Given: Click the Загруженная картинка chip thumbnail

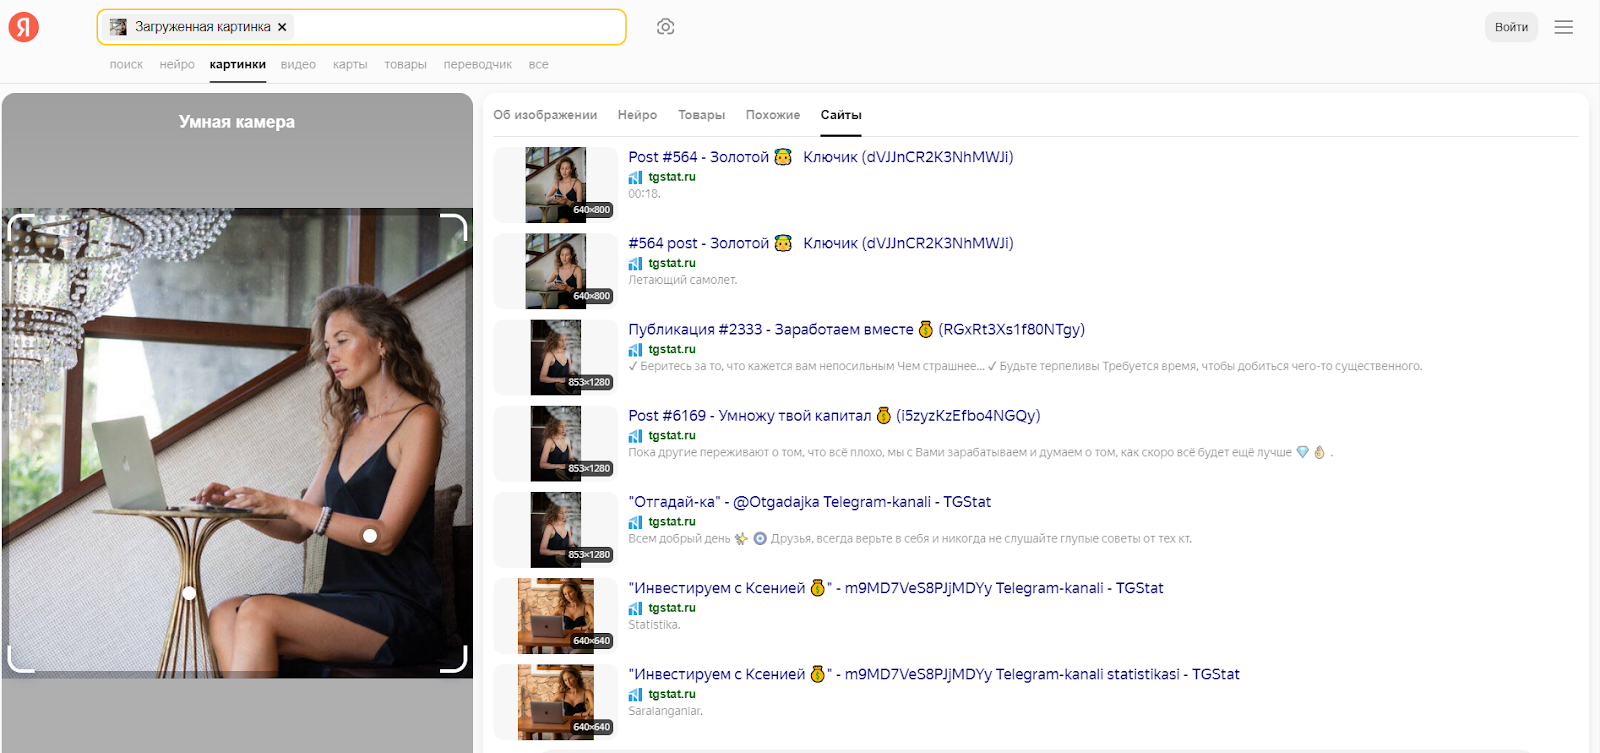Looking at the screenshot, I should (x=118, y=27).
